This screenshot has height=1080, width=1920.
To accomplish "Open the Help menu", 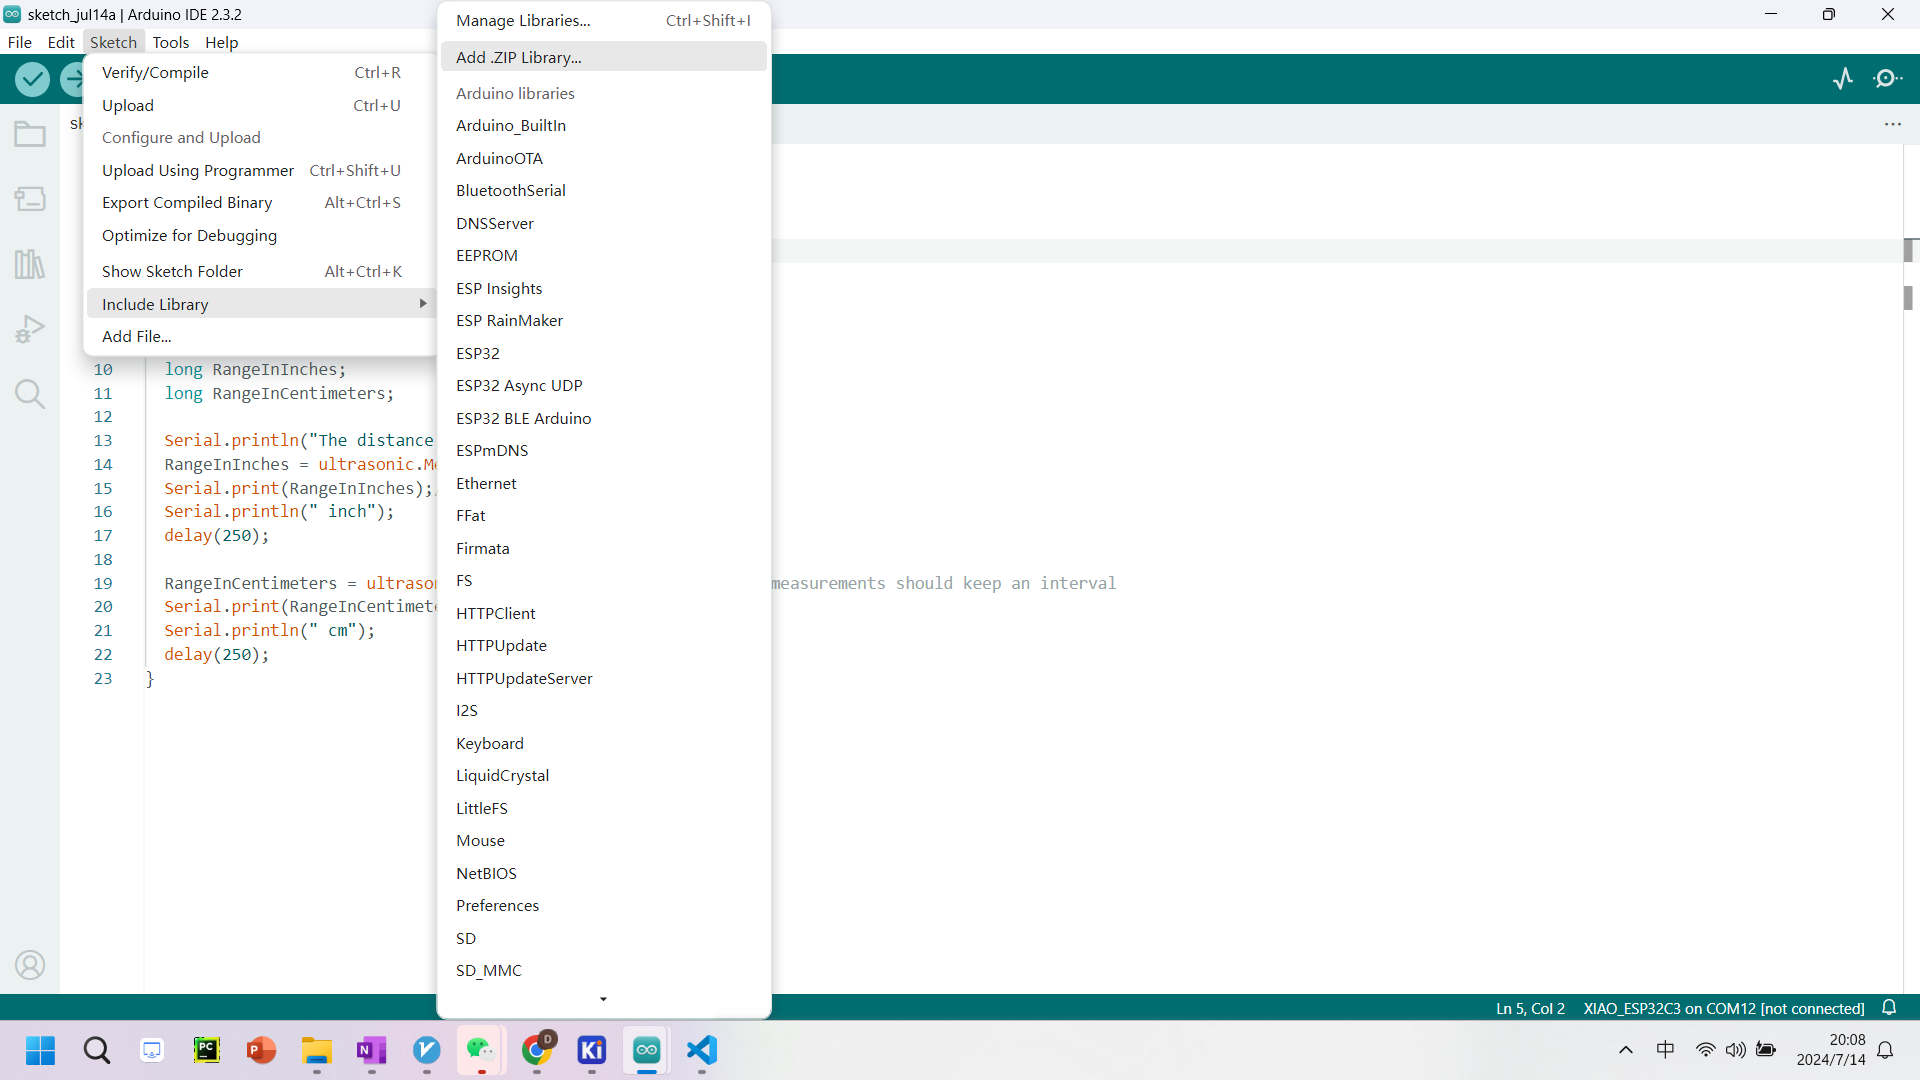I will click(222, 42).
